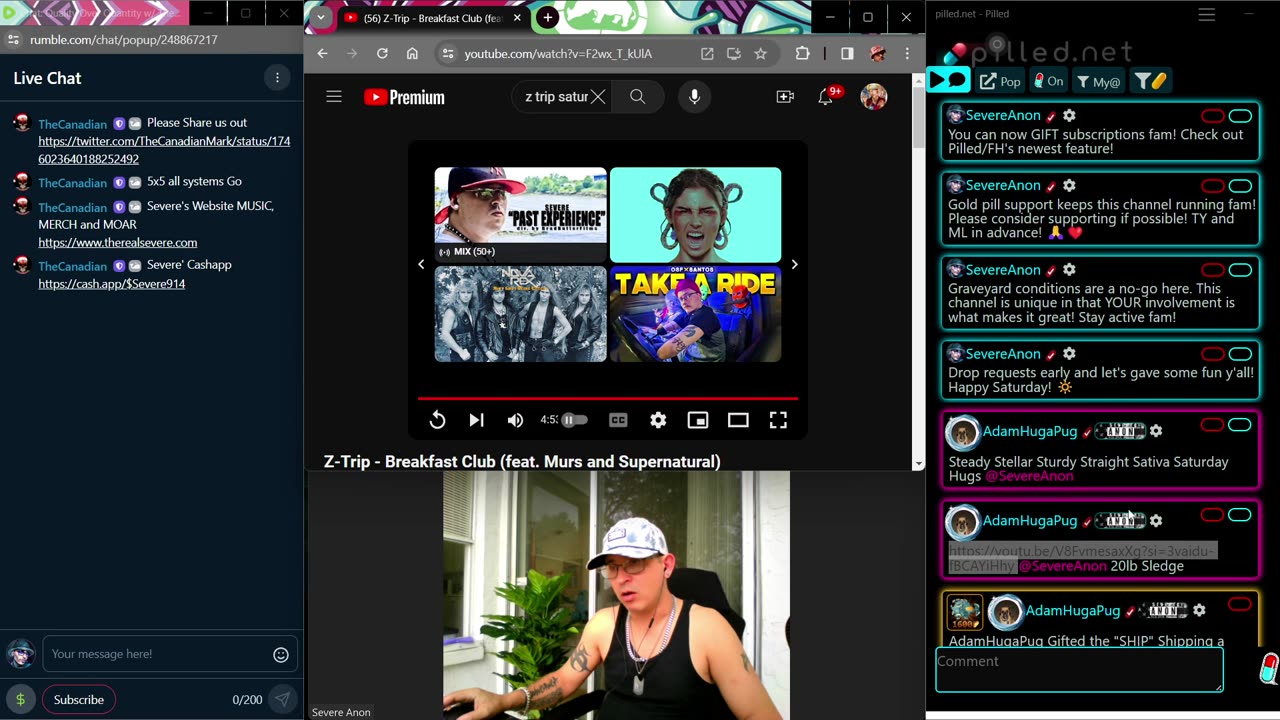This screenshot has width=1280, height=720.
Task: Enter full screen on the player
Action: [x=778, y=420]
